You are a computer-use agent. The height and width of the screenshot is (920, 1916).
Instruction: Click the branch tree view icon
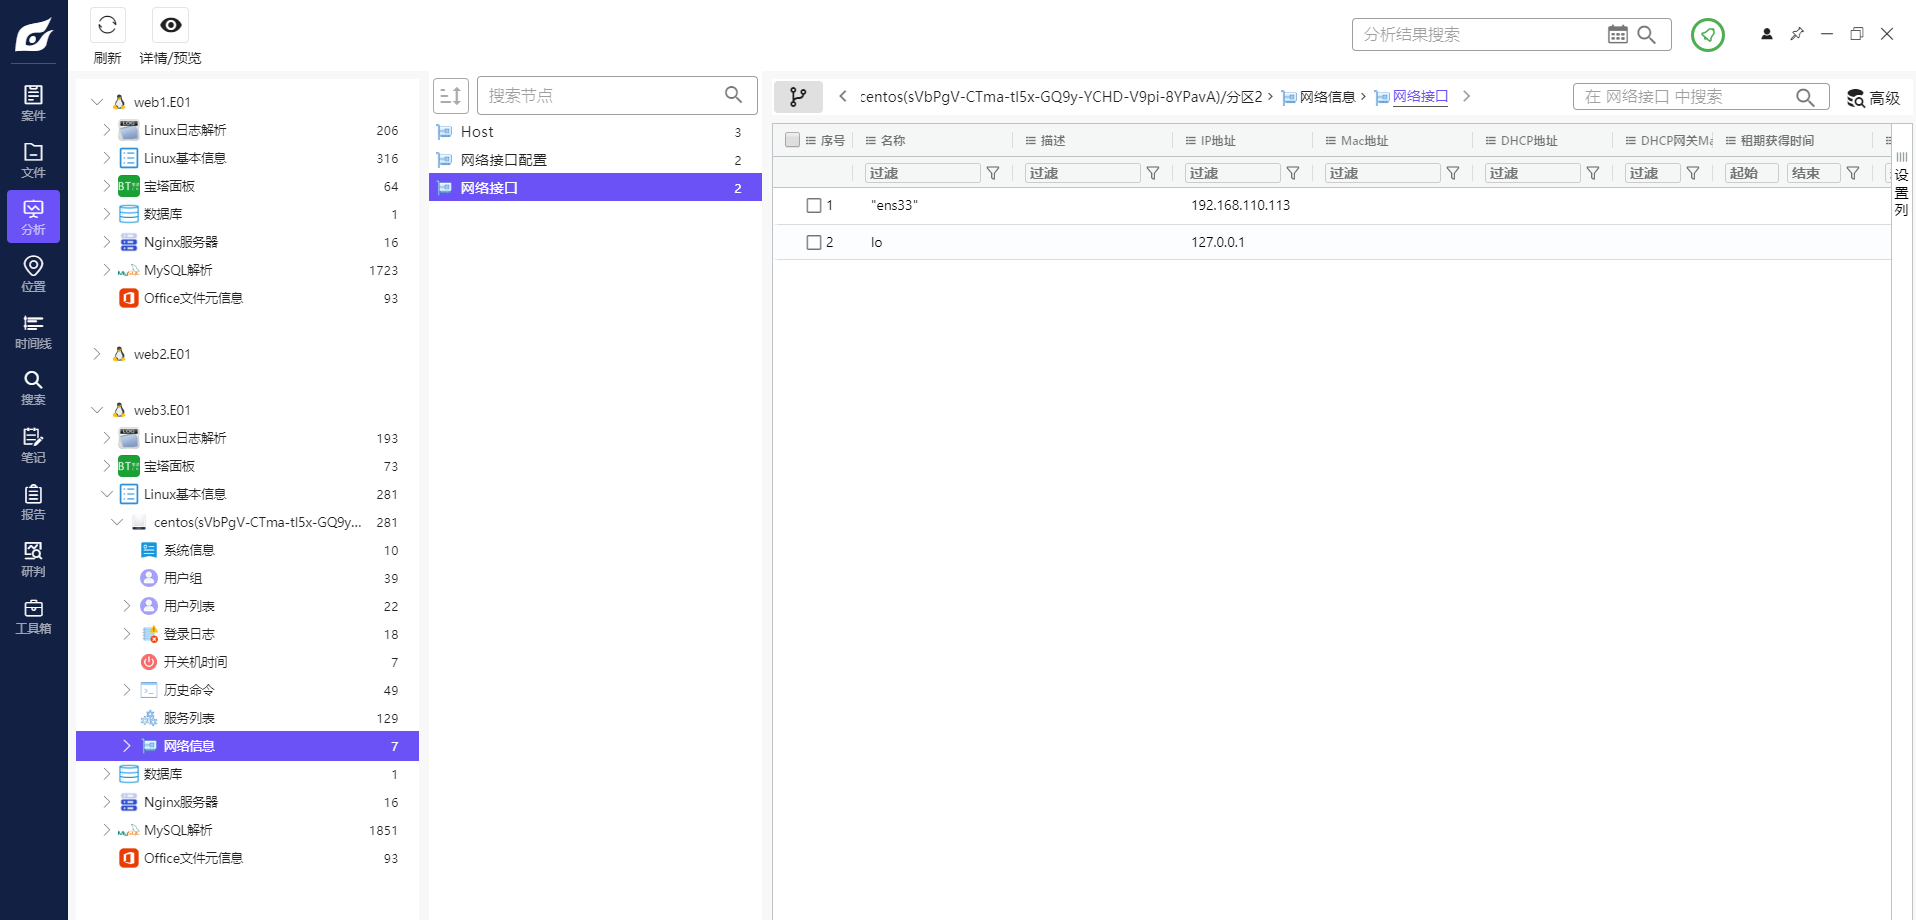coord(798,97)
